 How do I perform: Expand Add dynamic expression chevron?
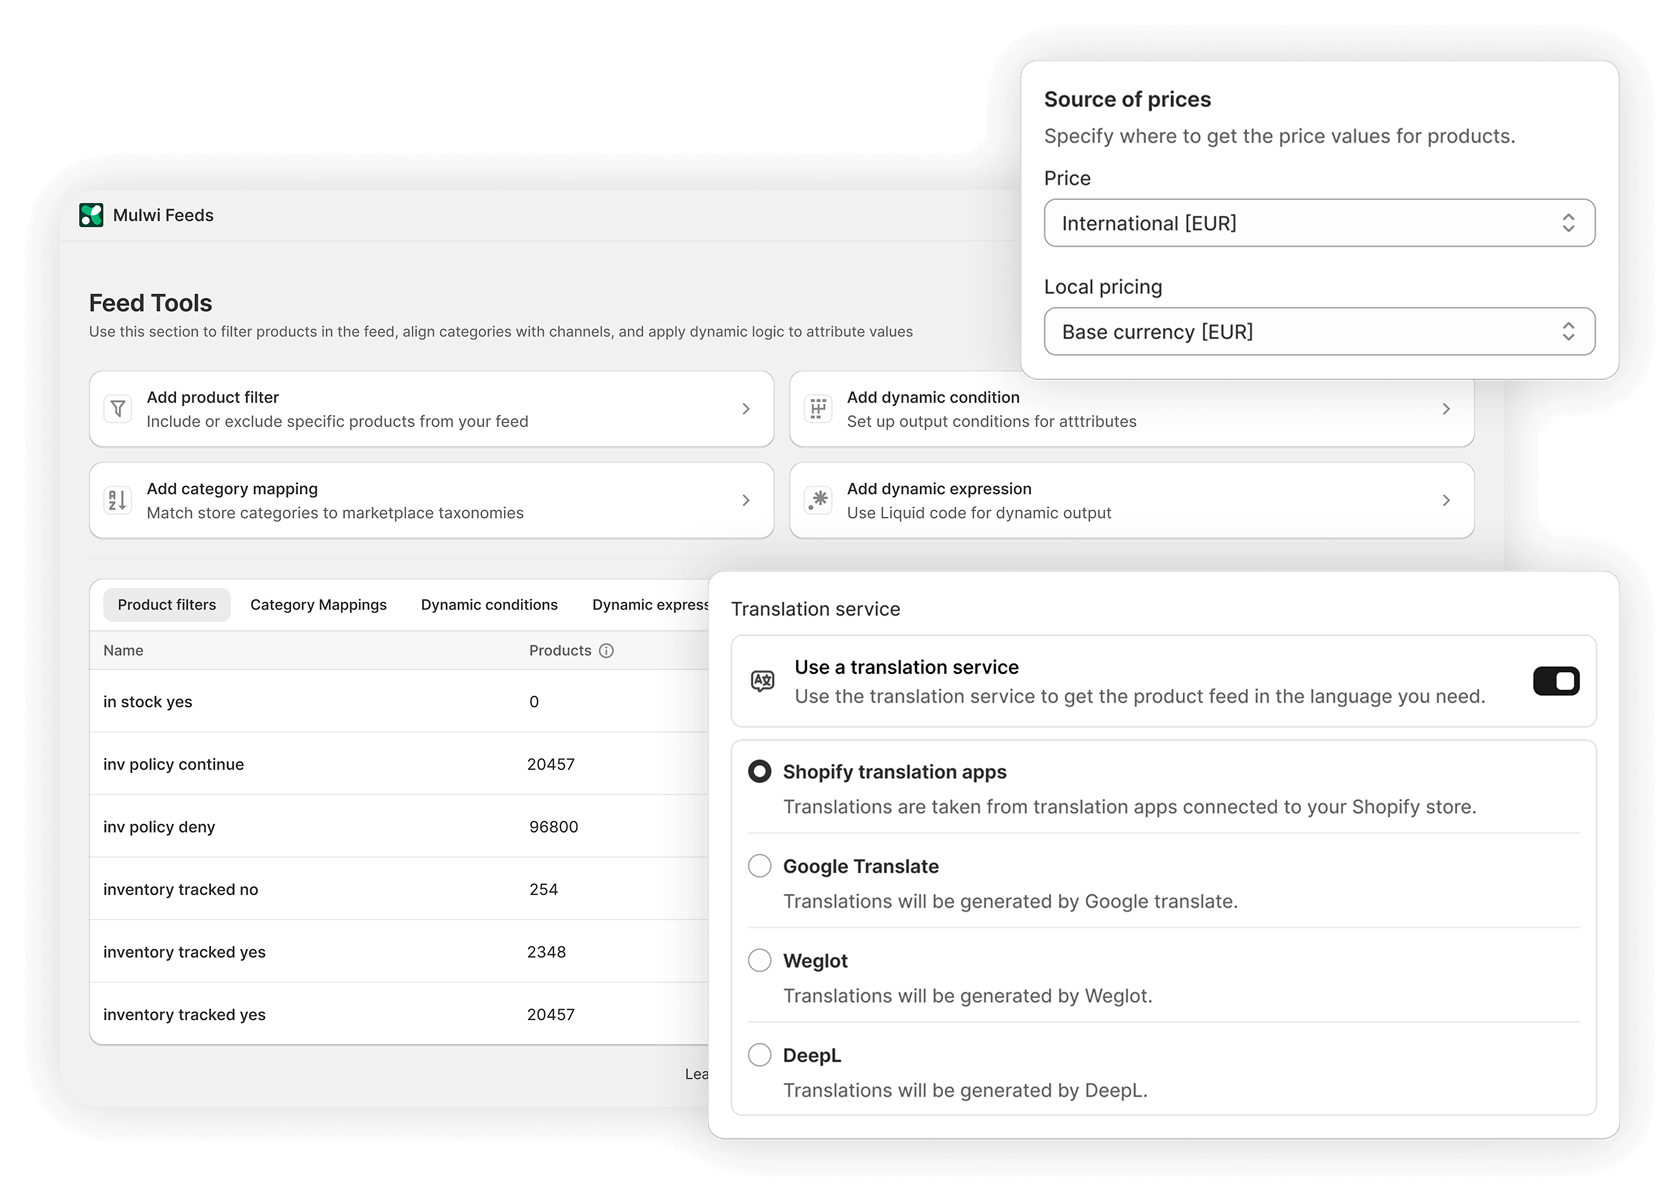[x=1446, y=500]
